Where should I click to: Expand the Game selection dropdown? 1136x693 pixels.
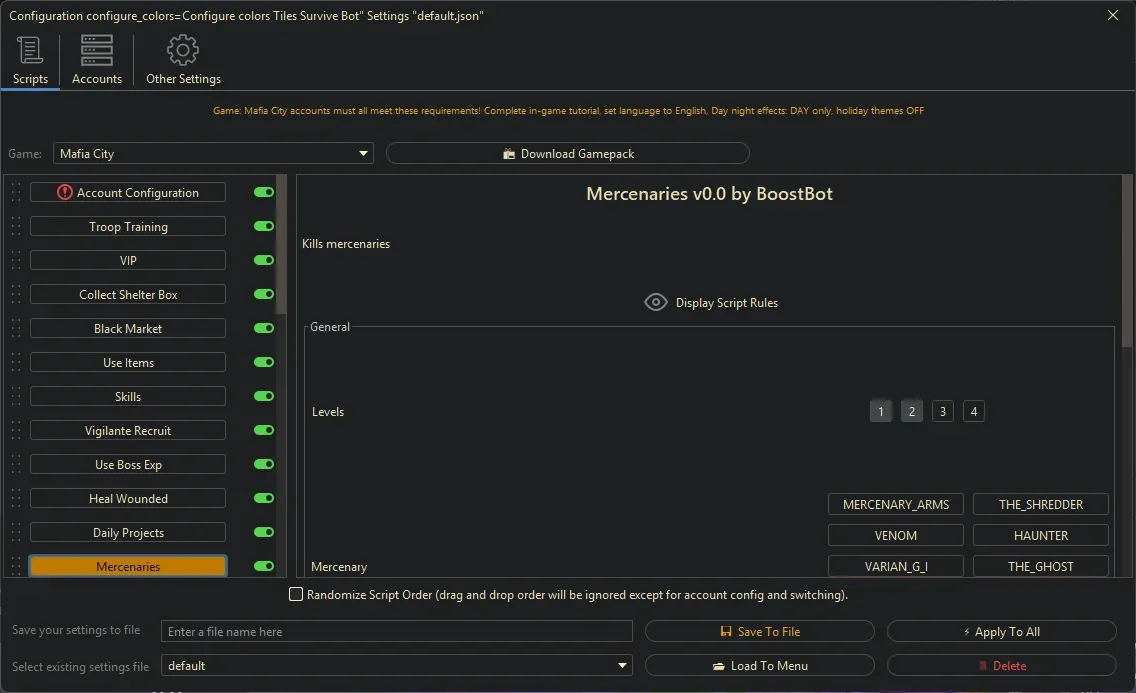coord(363,154)
